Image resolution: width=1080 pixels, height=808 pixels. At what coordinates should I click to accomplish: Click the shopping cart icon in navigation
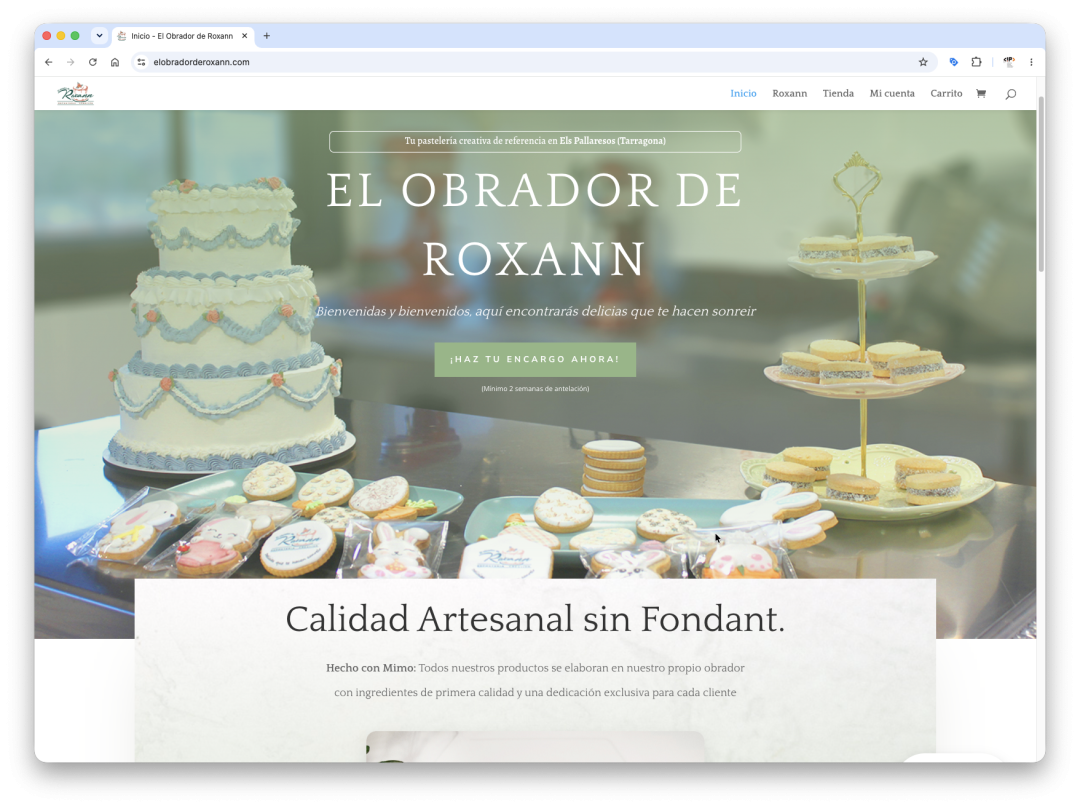(x=981, y=94)
